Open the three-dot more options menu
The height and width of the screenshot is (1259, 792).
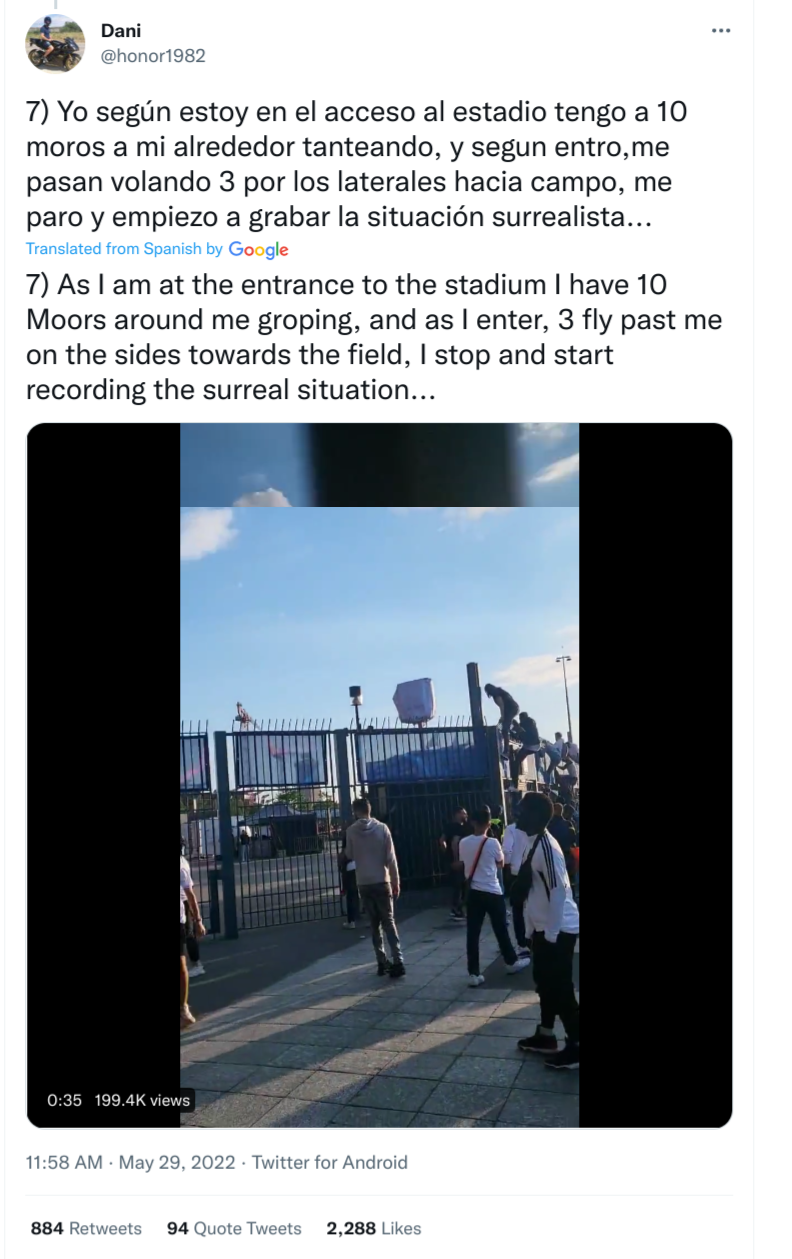720,32
